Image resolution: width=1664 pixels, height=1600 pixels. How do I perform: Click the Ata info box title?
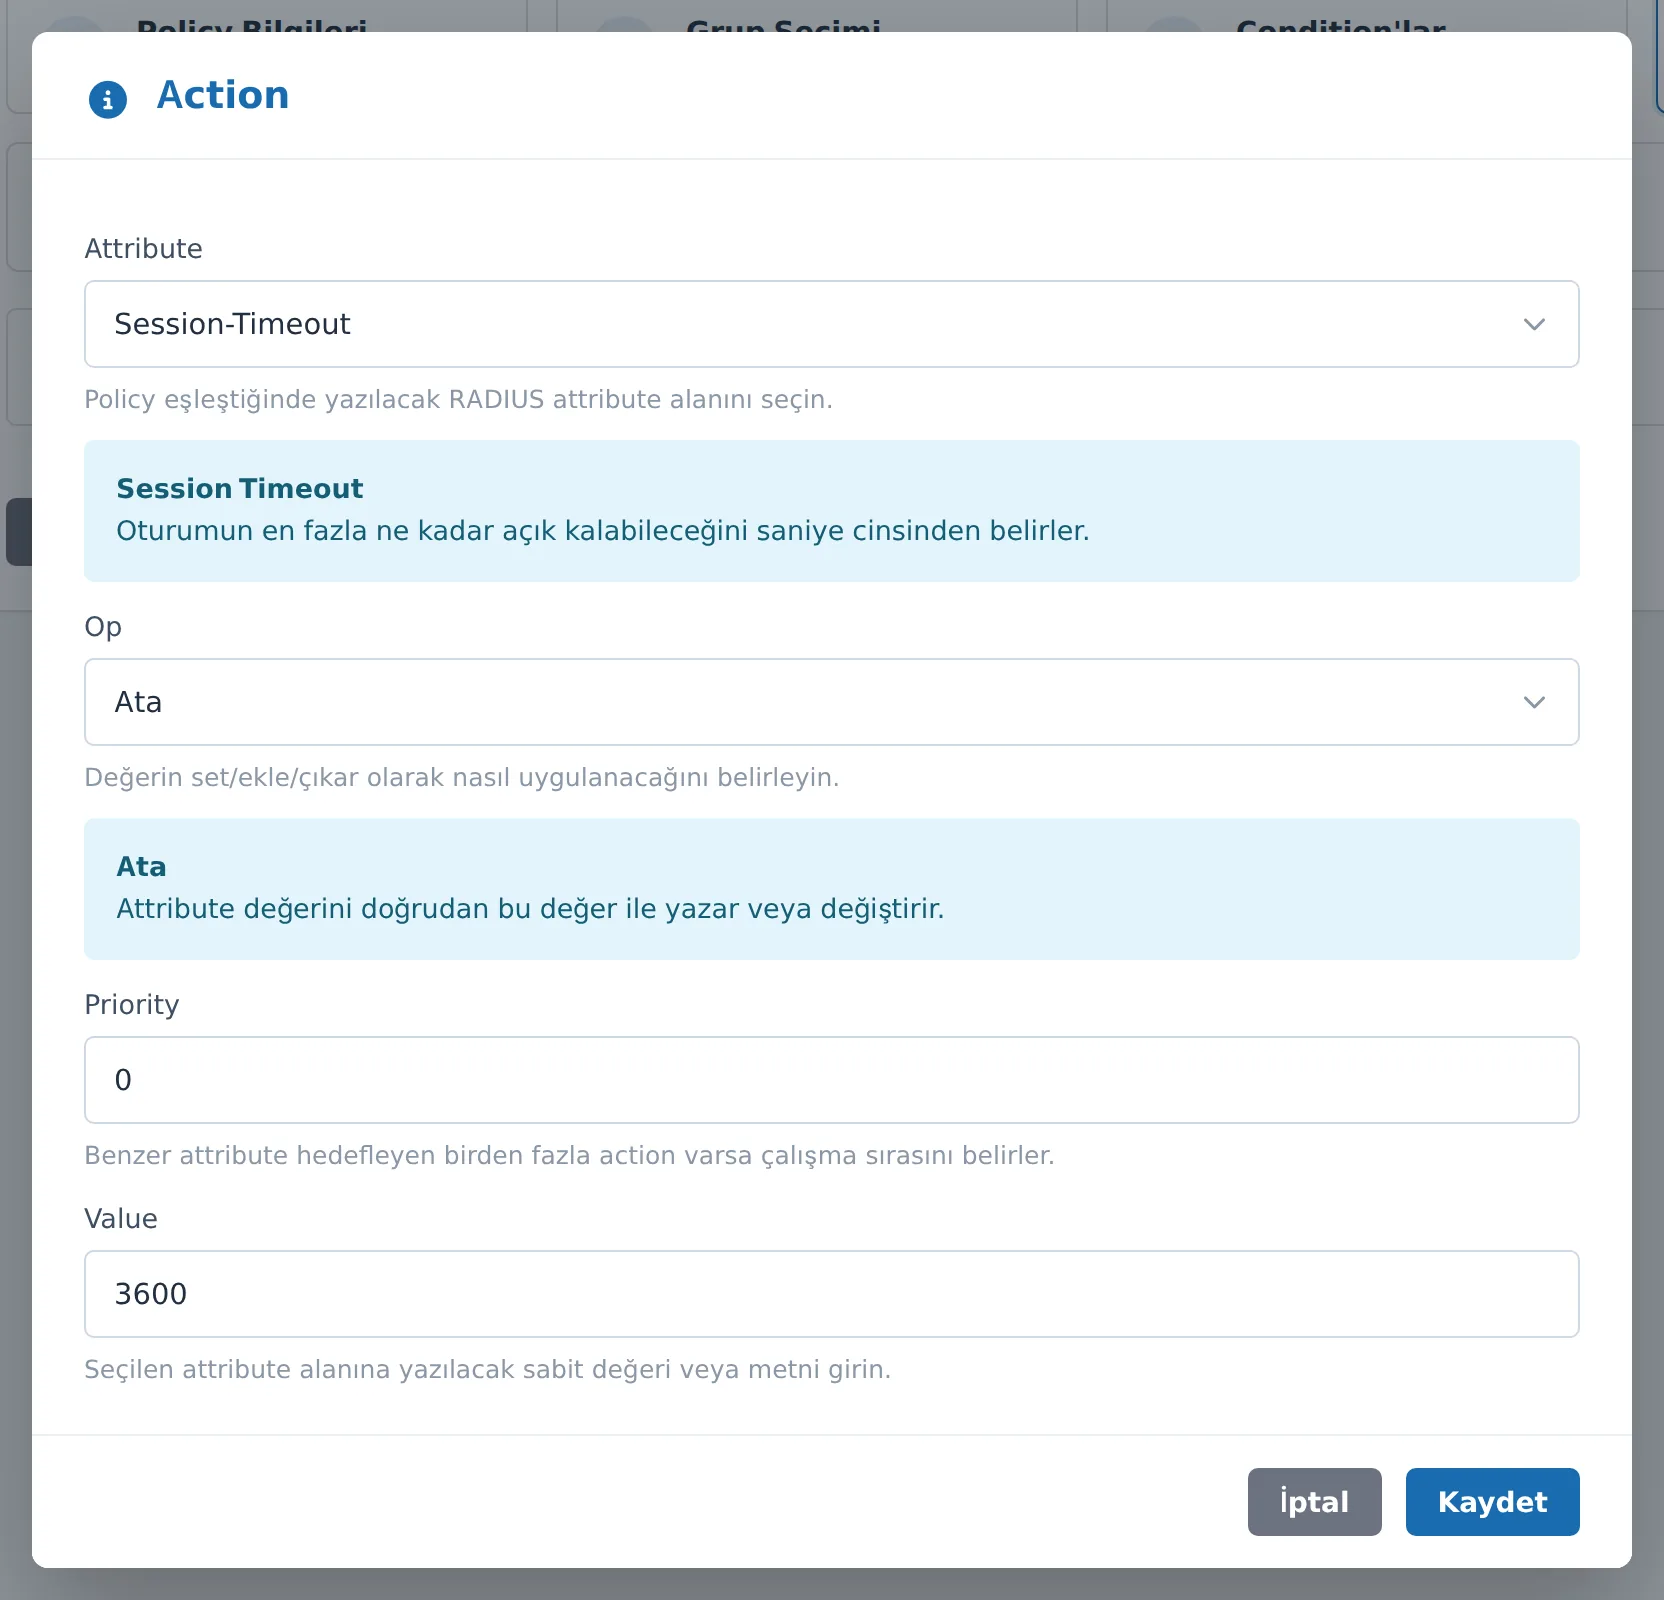pos(141,866)
